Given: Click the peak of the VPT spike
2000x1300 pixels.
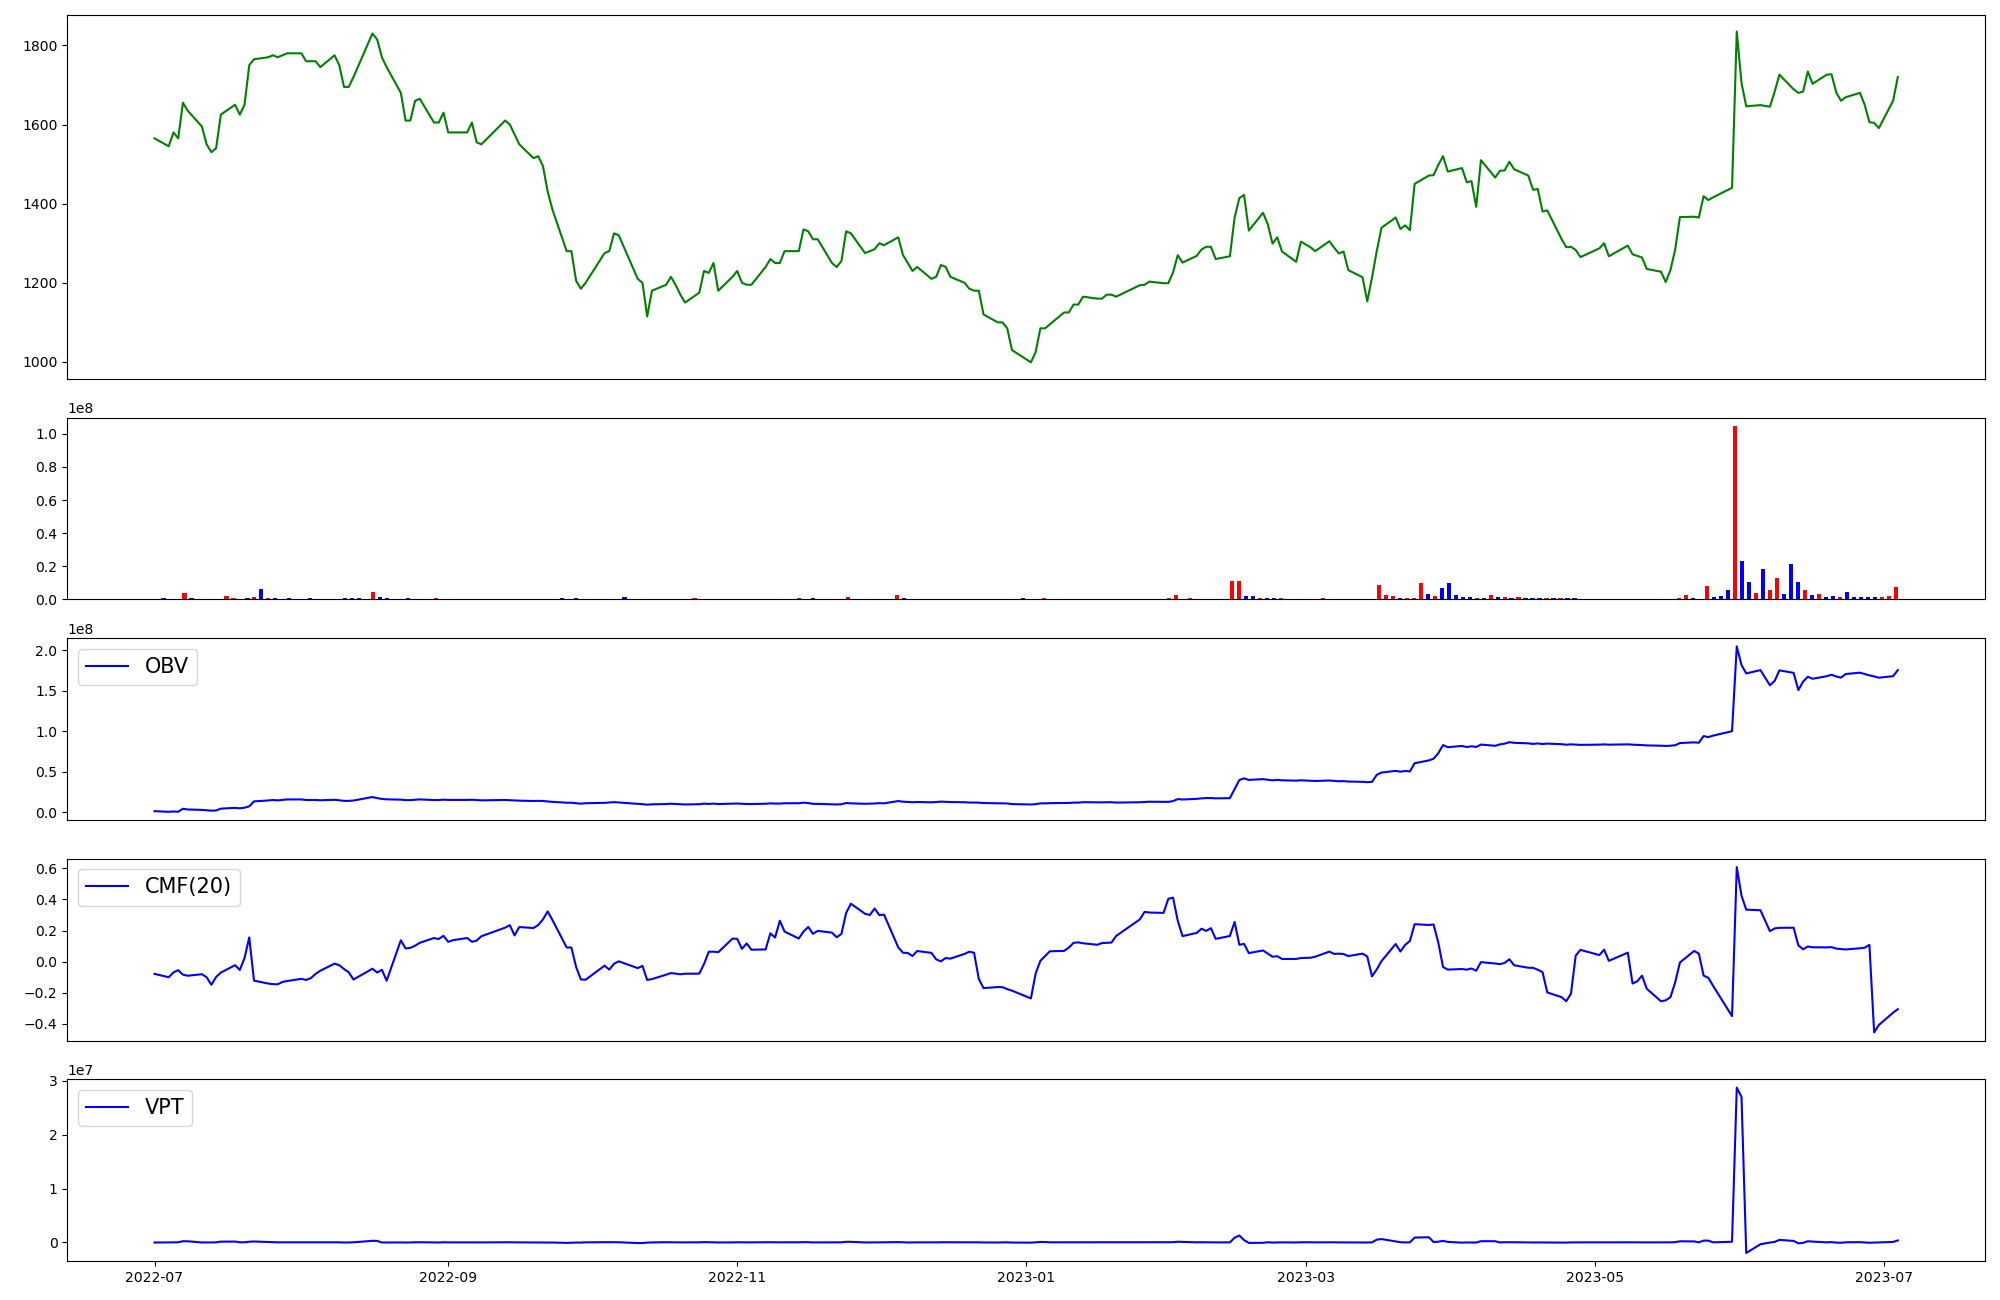Looking at the screenshot, I should coord(1737,1088).
